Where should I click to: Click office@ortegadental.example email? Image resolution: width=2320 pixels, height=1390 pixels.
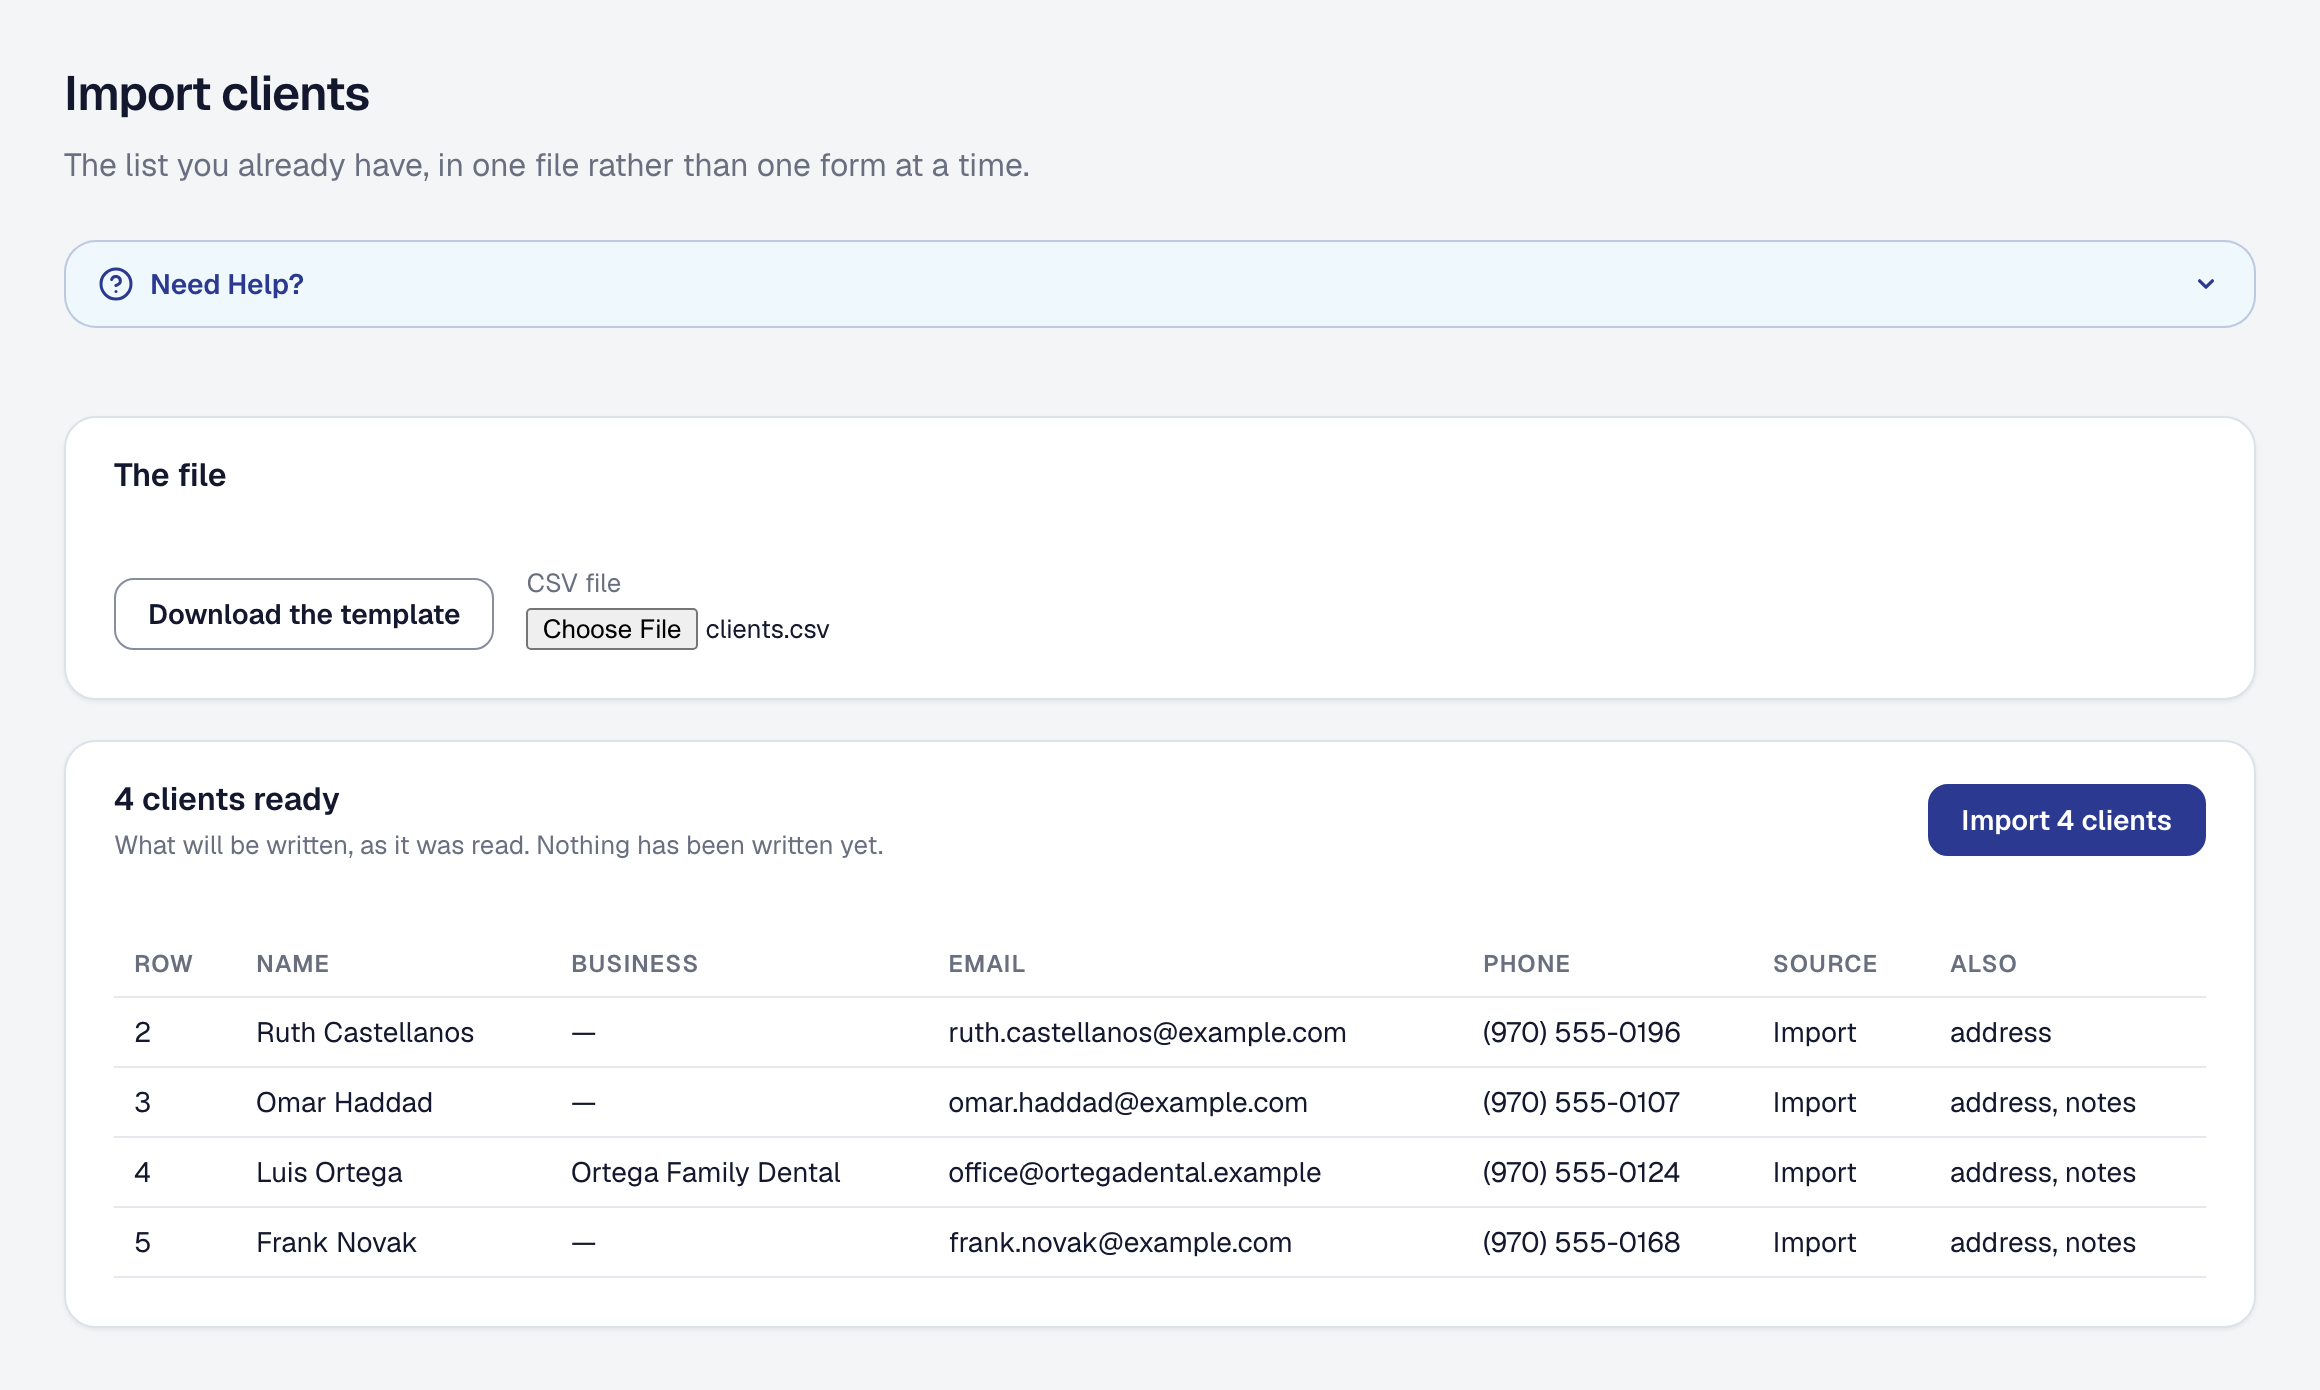(x=1134, y=1172)
